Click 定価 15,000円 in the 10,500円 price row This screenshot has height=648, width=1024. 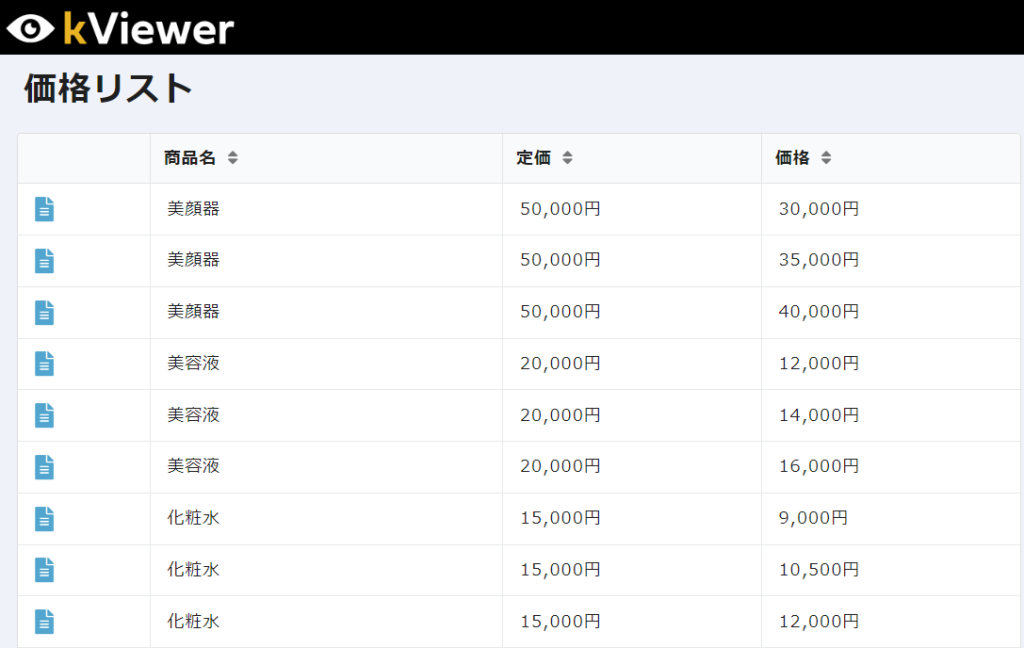pyautogui.click(x=560, y=570)
